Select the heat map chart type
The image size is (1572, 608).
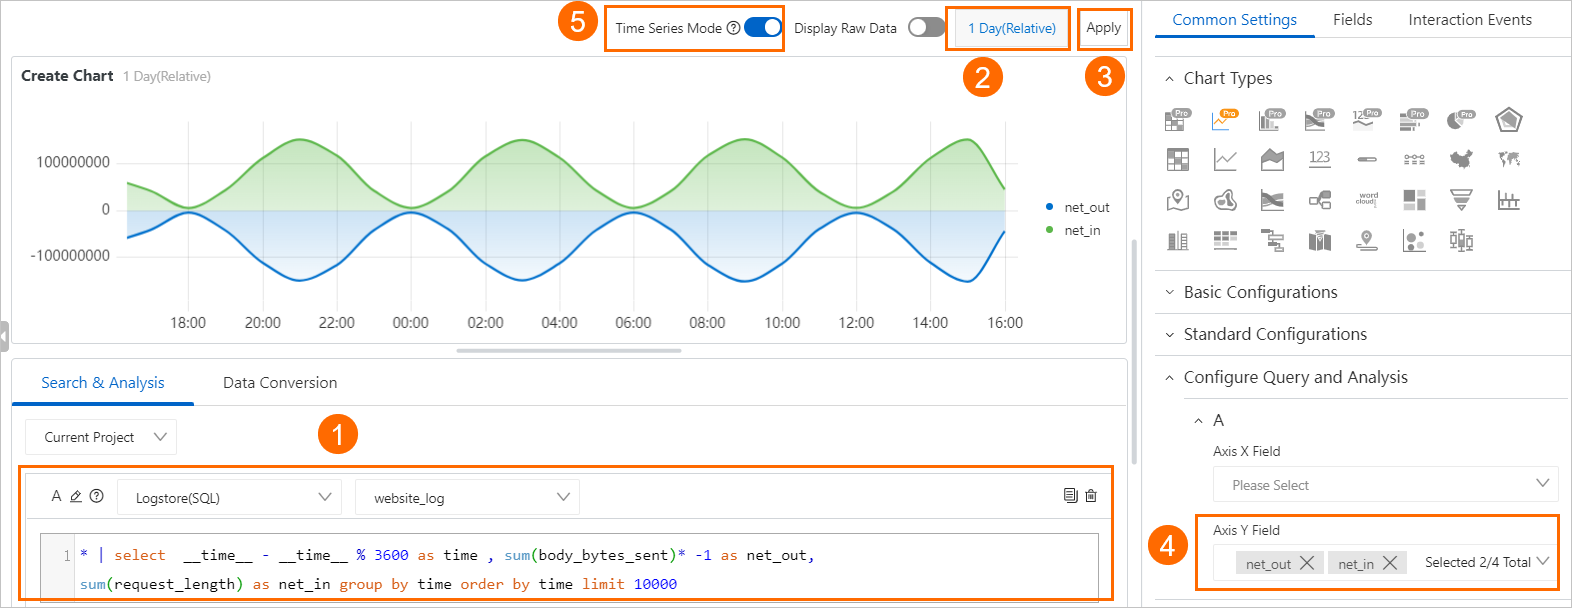point(1225,200)
